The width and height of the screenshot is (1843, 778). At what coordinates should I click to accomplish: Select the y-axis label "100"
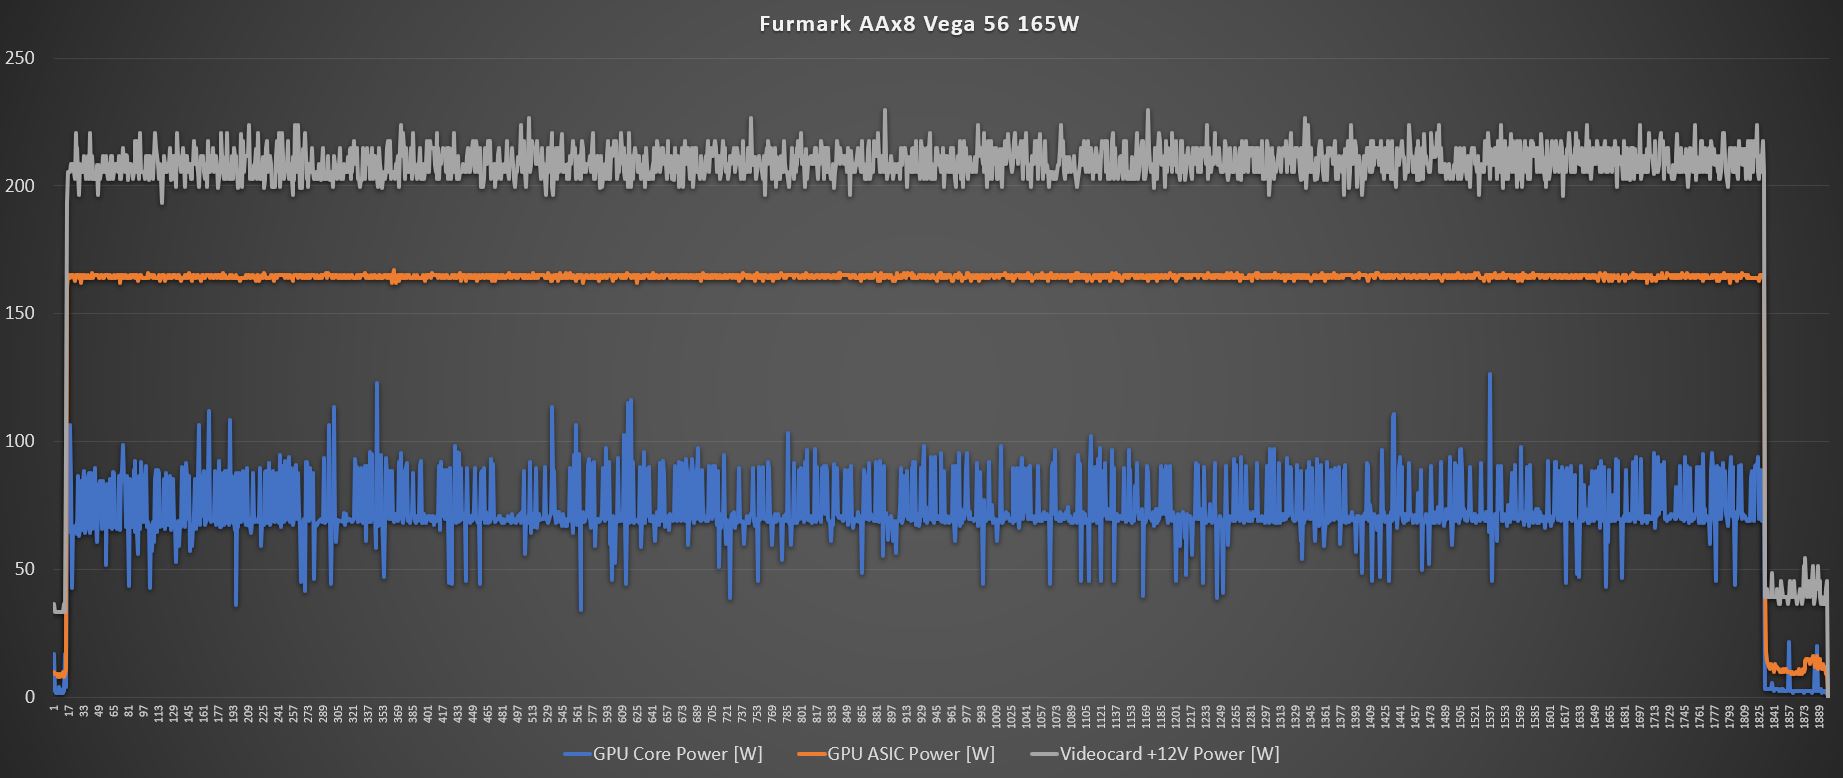20,442
